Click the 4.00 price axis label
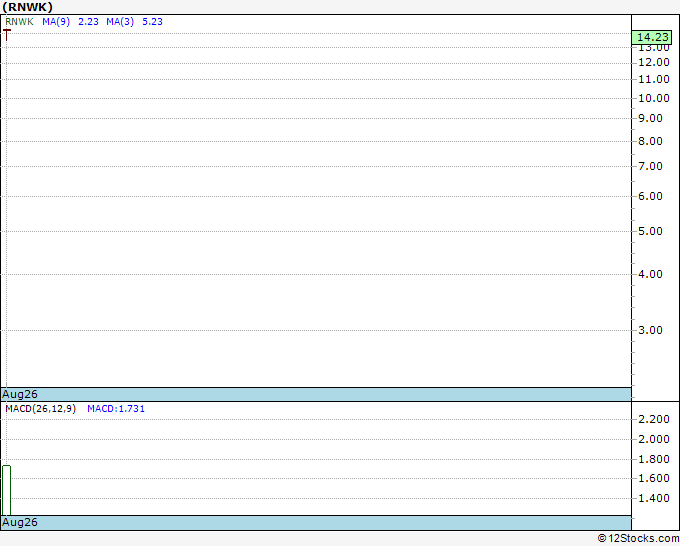 pyautogui.click(x=650, y=275)
